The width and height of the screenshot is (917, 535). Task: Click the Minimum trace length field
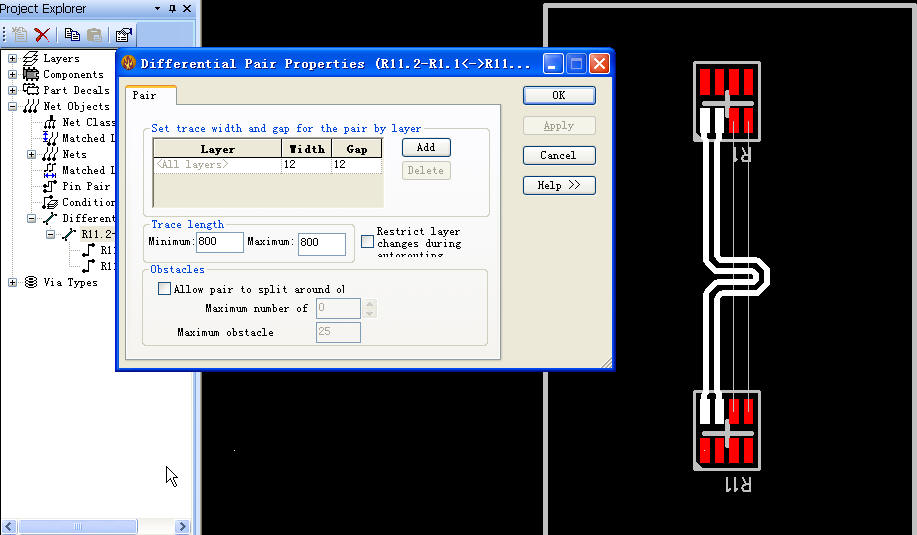pyautogui.click(x=220, y=242)
